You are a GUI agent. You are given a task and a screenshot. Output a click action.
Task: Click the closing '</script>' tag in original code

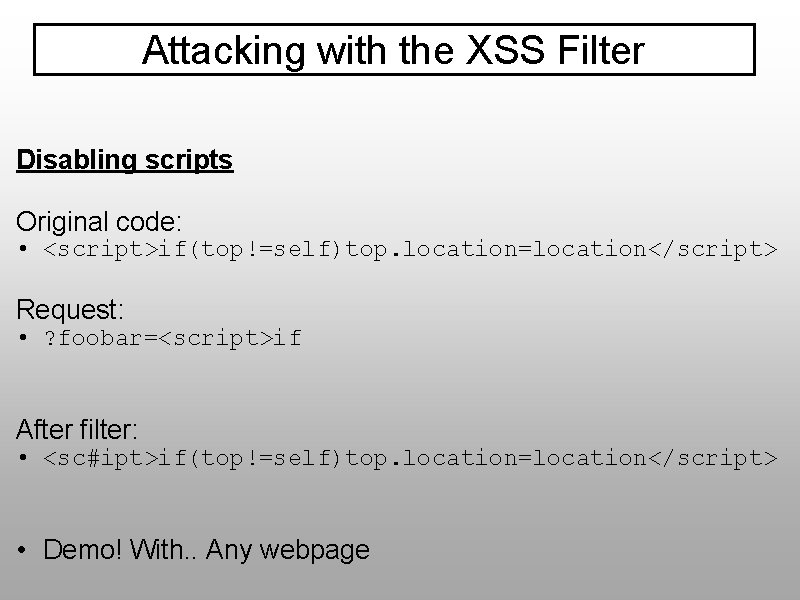pos(711,248)
